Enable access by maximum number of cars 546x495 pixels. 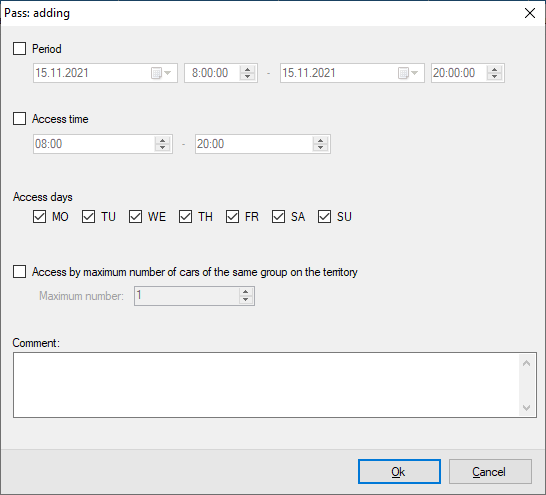point(20,272)
